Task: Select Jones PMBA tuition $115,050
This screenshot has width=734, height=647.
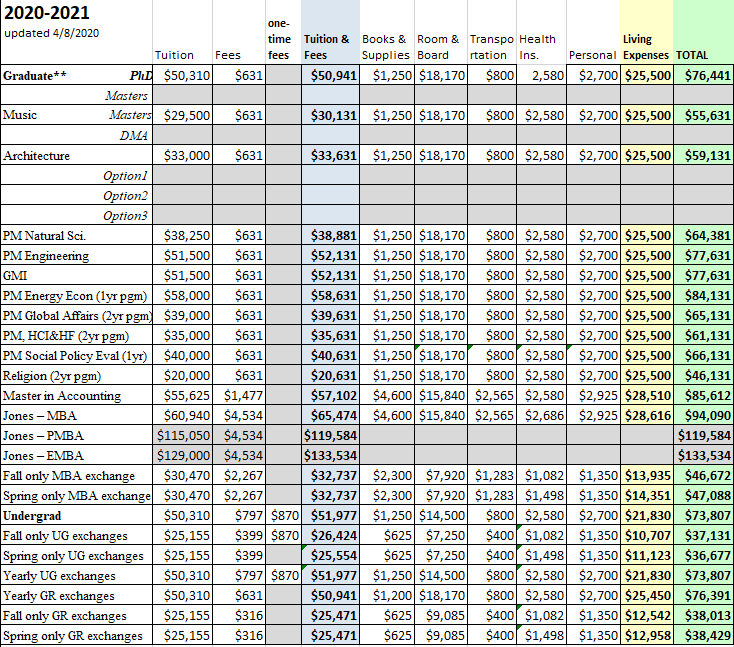Action: pyautogui.click(x=184, y=436)
